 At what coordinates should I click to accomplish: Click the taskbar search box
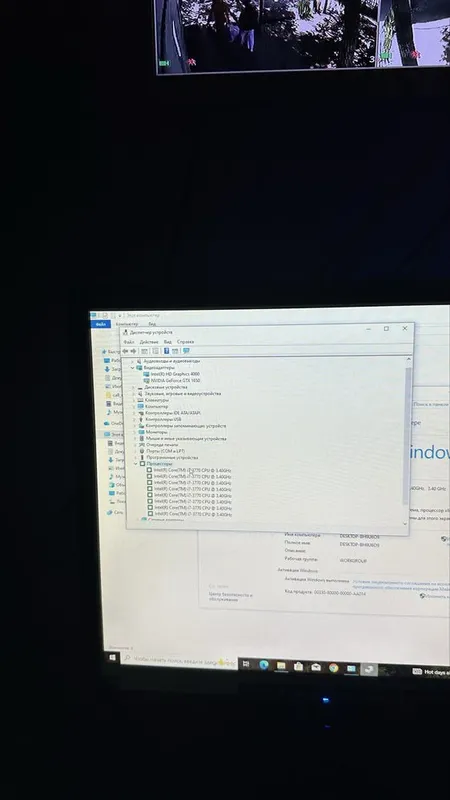point(179,661)
